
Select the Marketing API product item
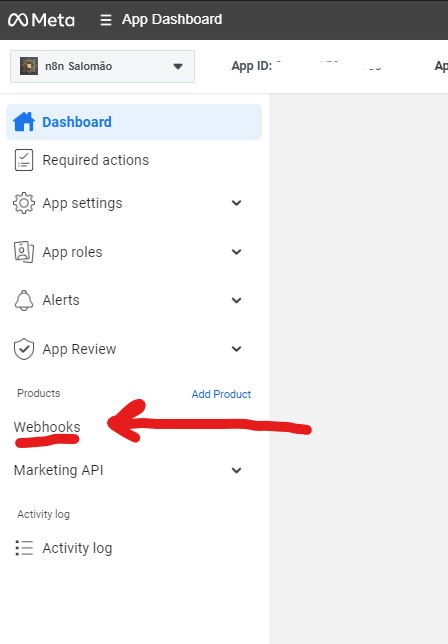point(58,470)
